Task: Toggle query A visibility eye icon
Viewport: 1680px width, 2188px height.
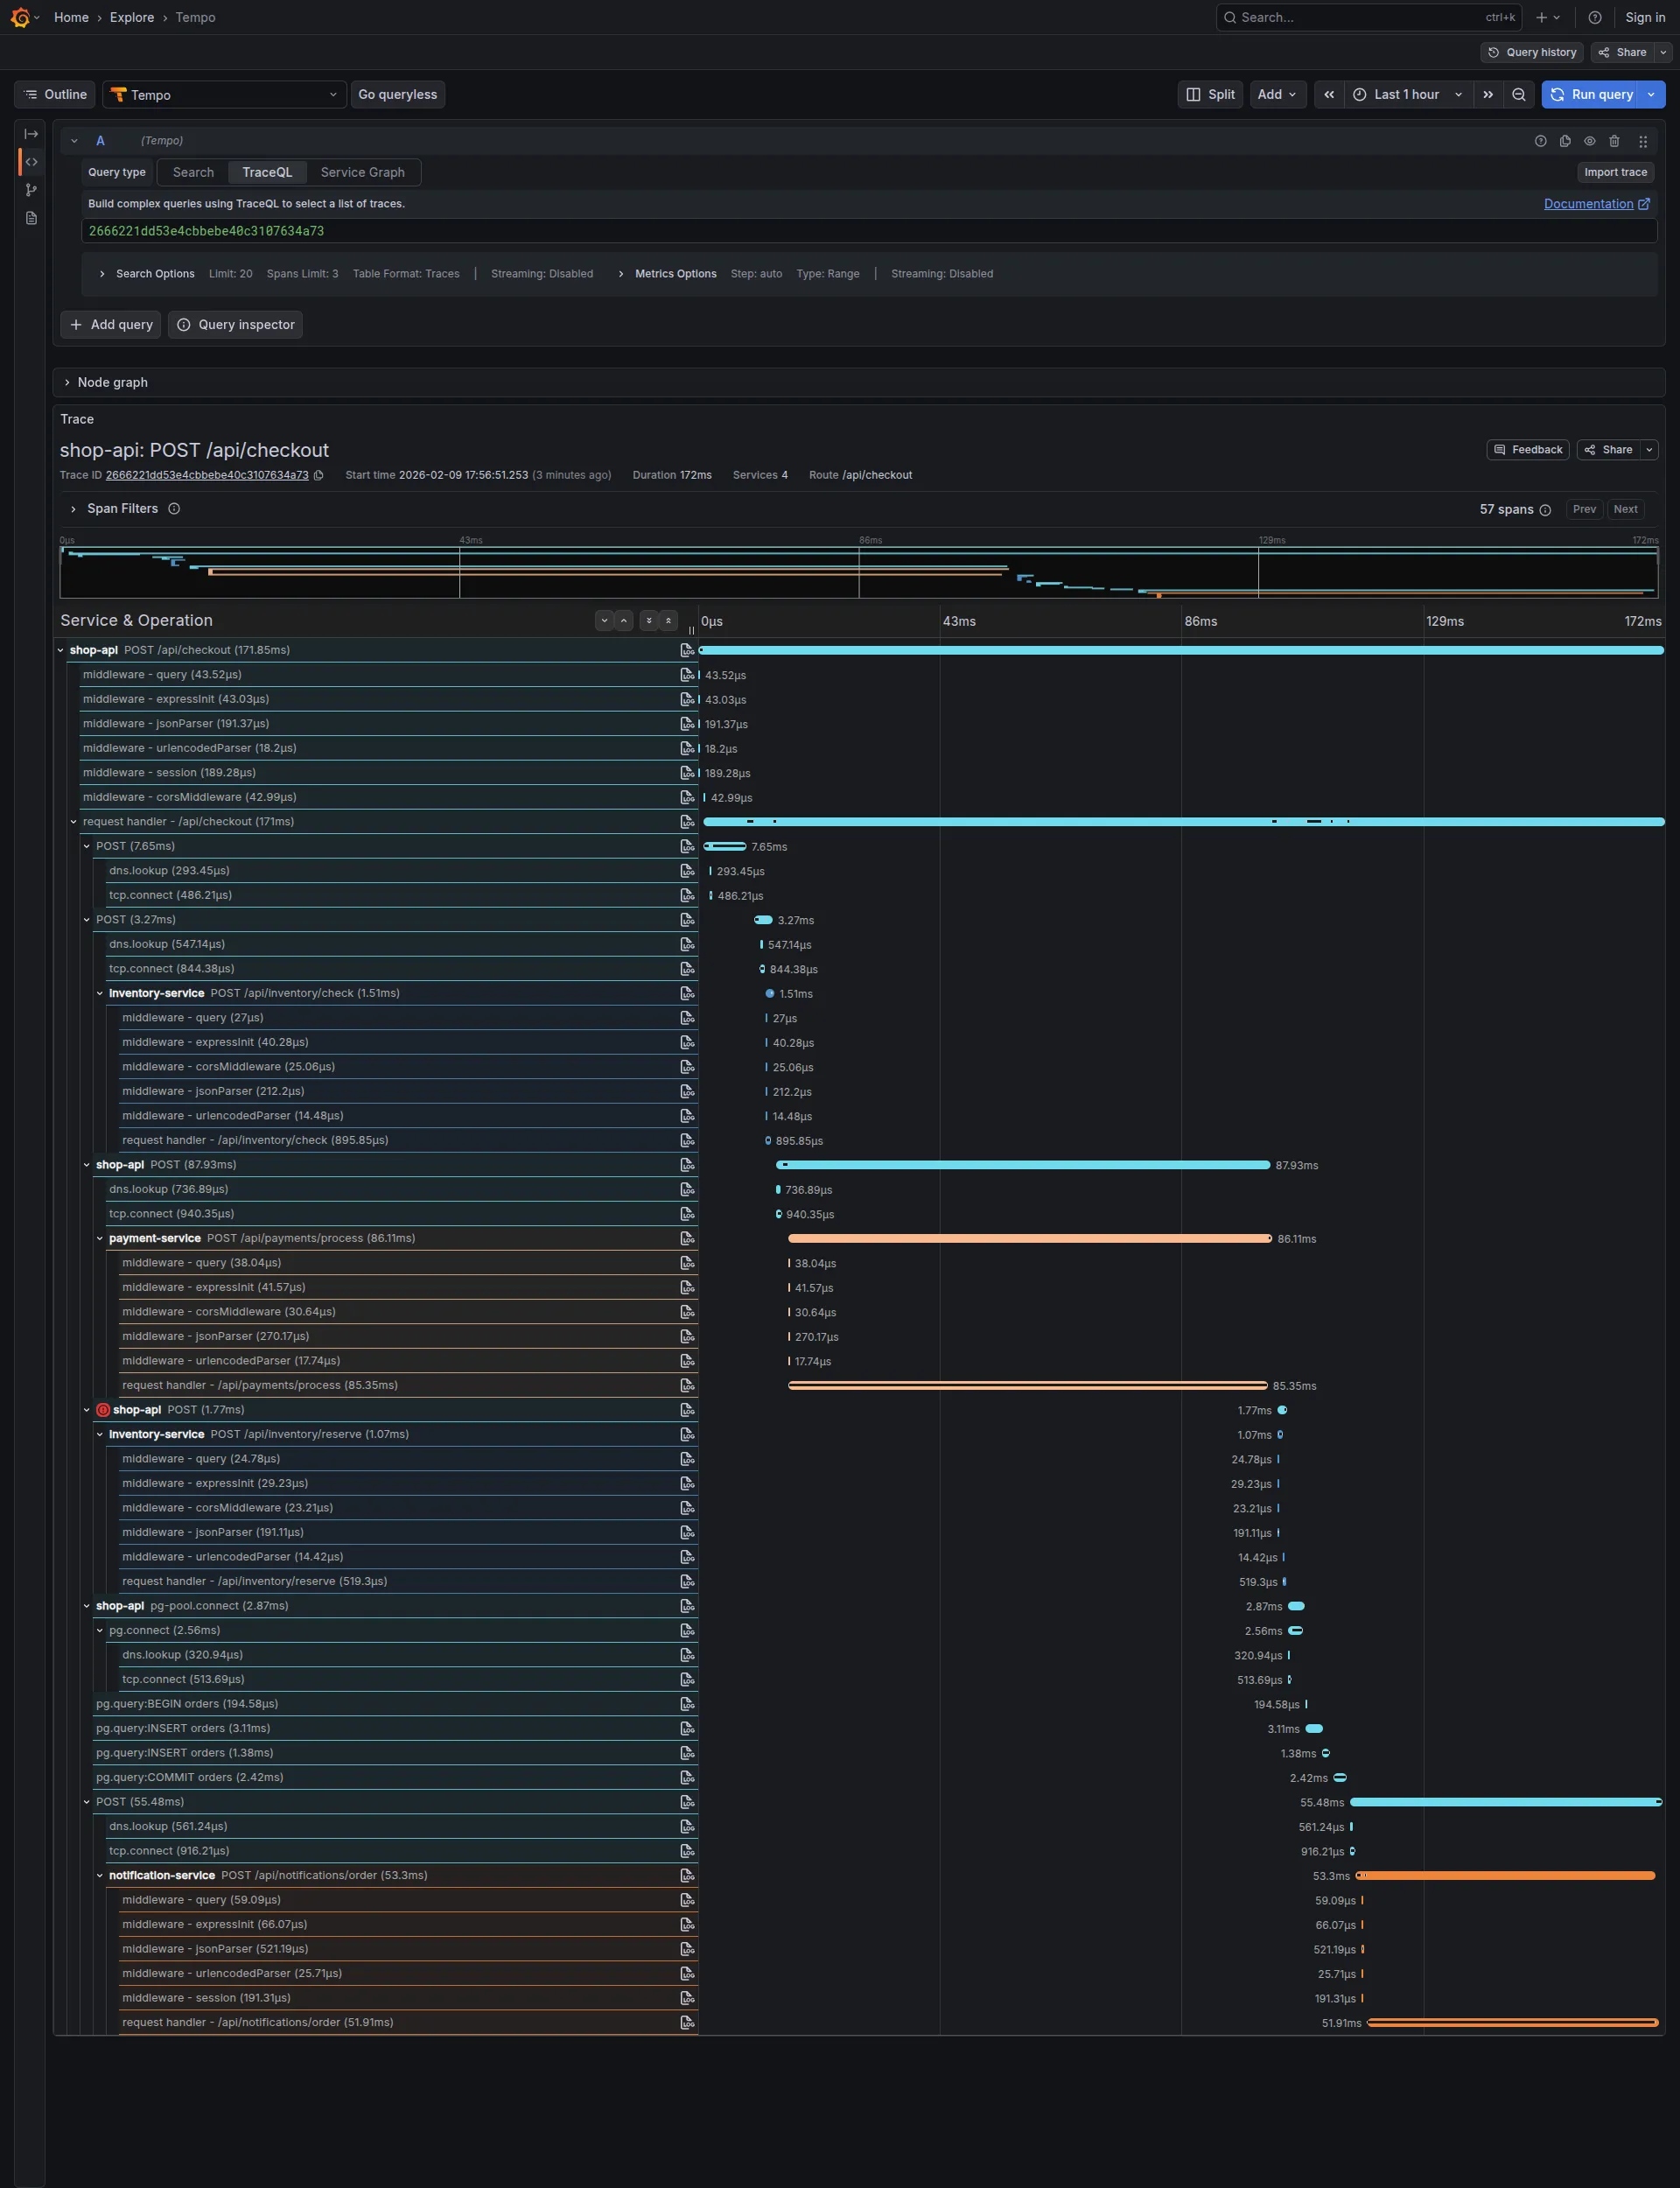Action: (x=1589, y=141)
